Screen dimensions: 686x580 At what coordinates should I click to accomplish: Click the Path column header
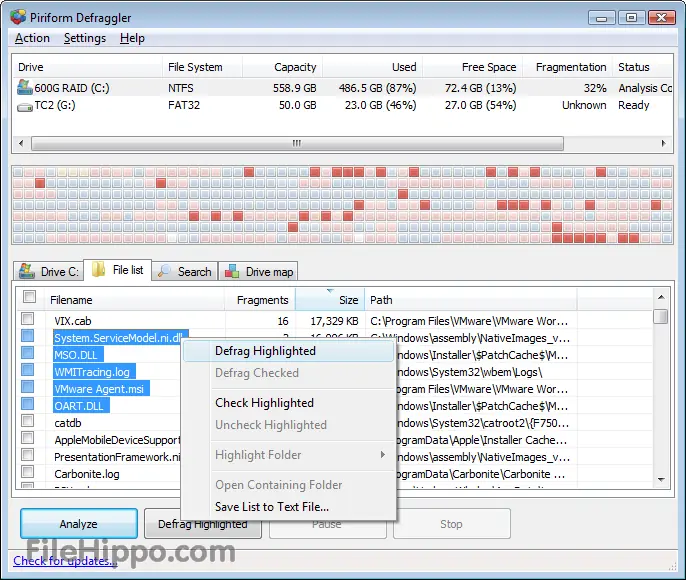click(471, 300)
